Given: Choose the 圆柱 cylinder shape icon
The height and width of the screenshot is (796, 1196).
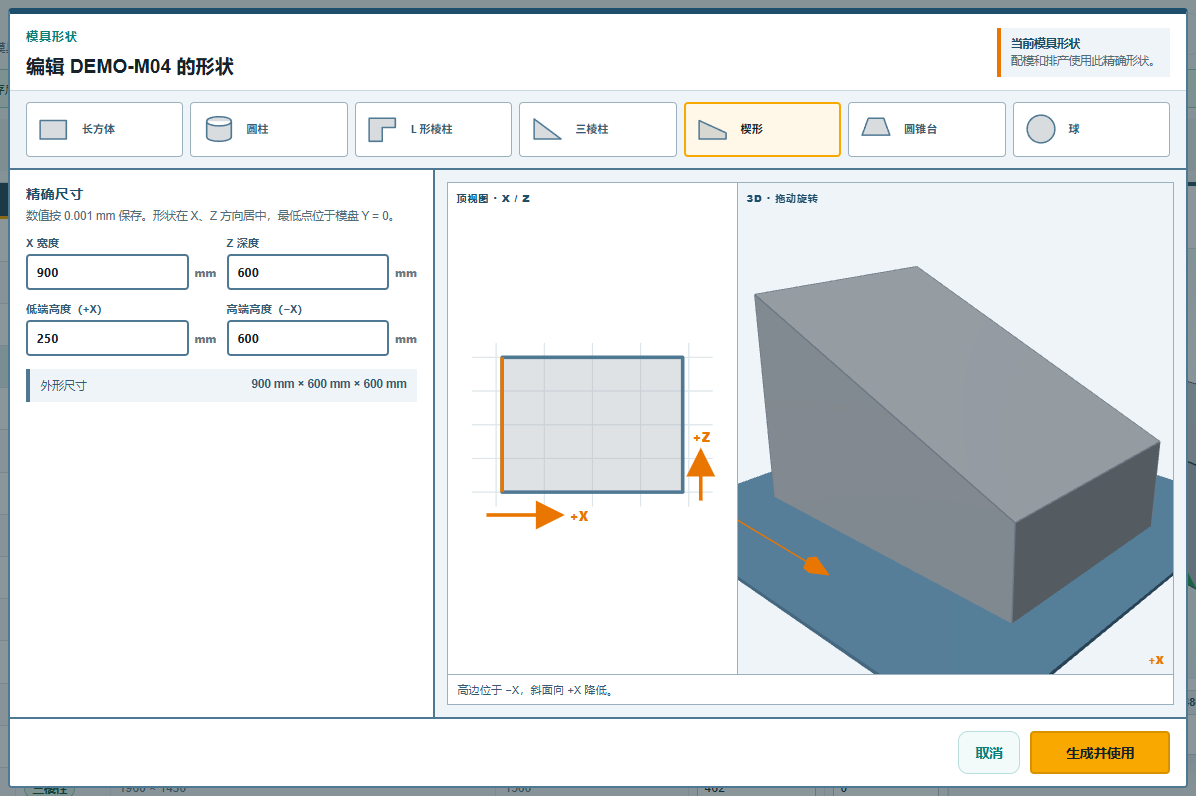Looking at the screenshot, I should click(x=219, y=130).
